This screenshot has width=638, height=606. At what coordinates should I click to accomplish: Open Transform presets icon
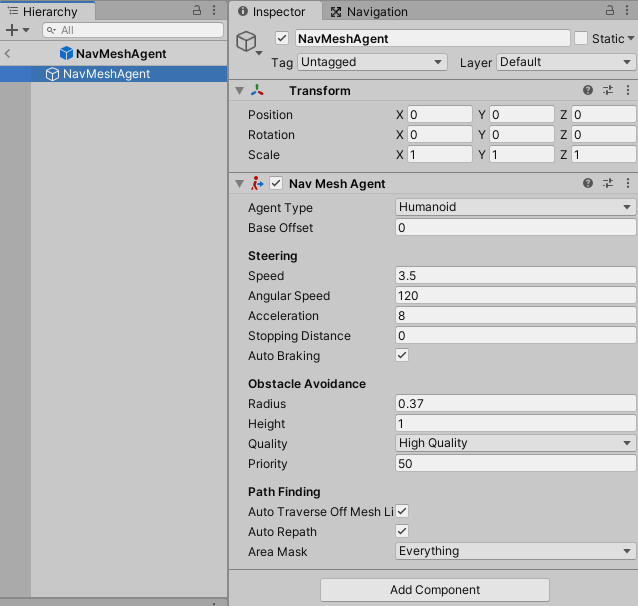tap(608, 90)
